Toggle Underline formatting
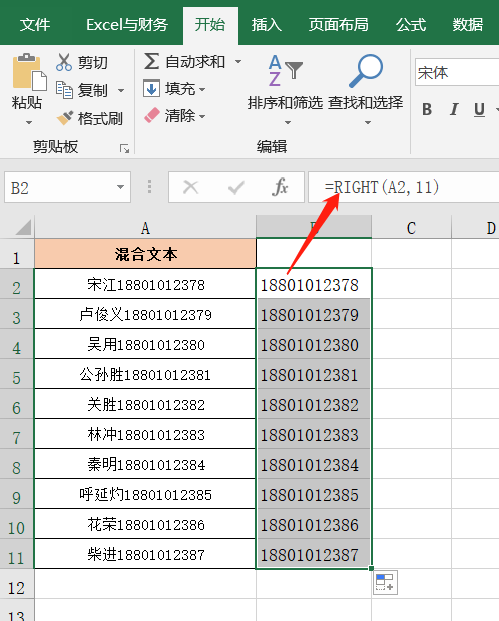This screenshot has width=499, height=621. 479,109
